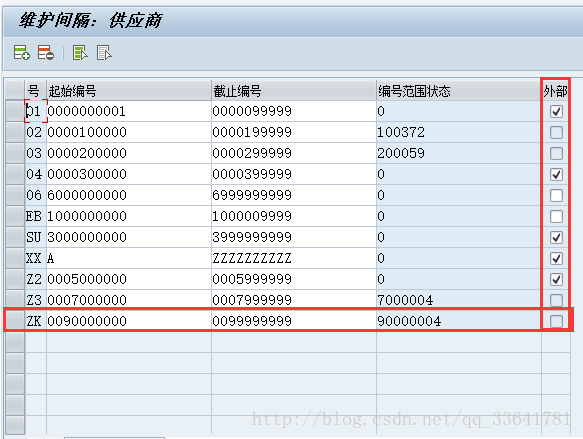Click the 号 column header

tap(35, 91)
